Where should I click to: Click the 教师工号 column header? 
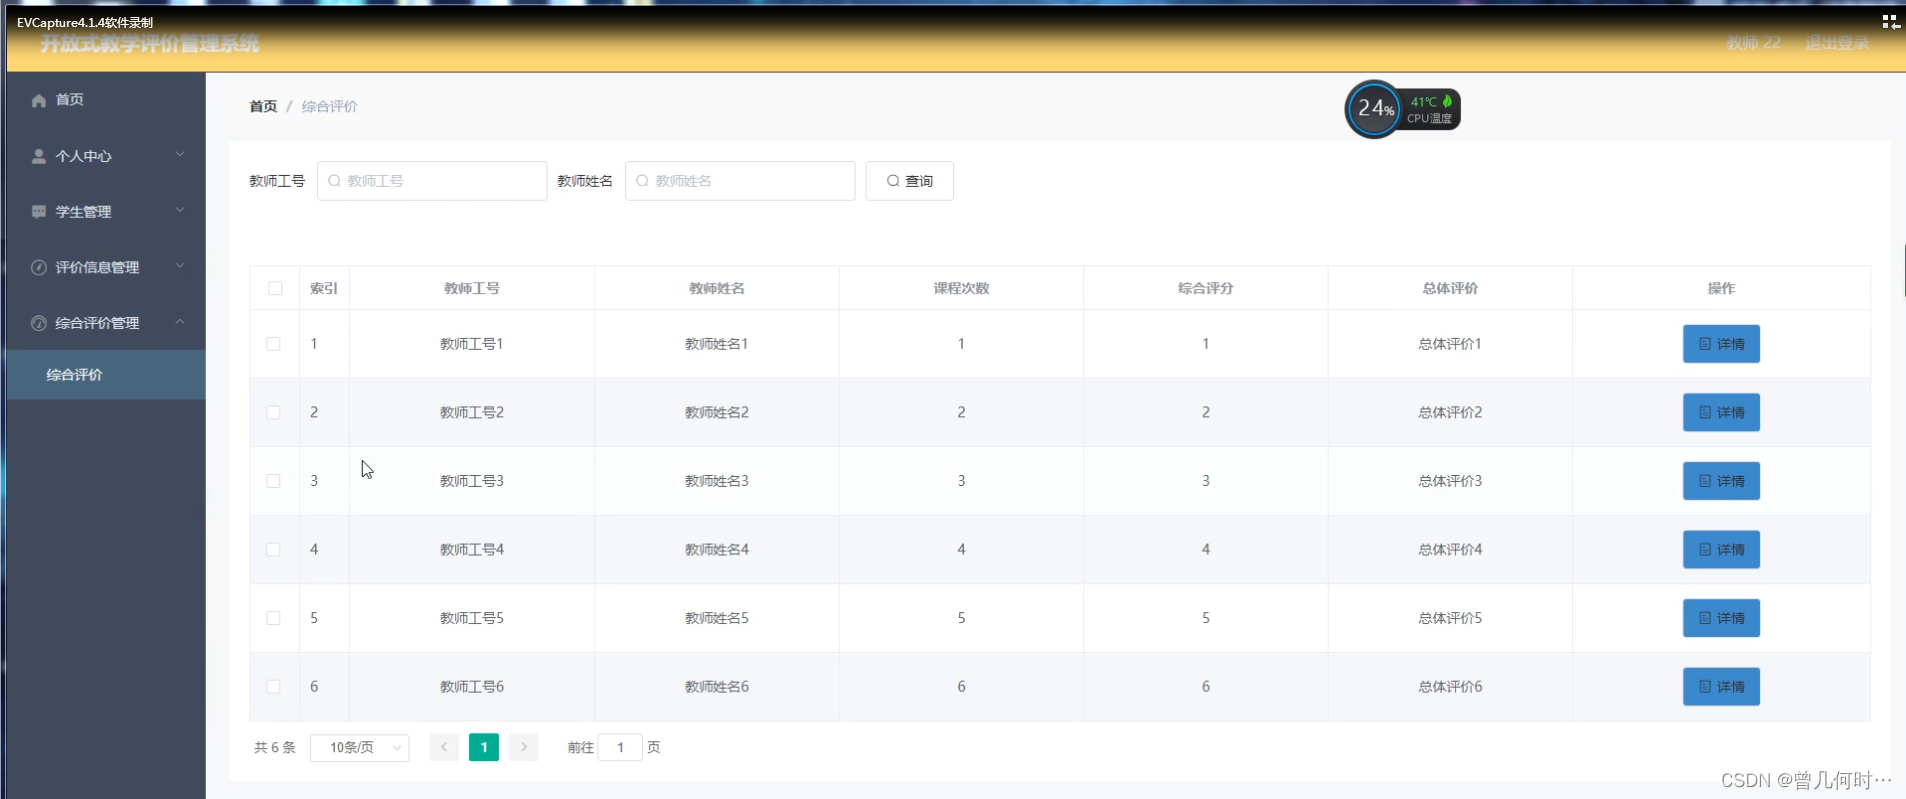(472, 288)
